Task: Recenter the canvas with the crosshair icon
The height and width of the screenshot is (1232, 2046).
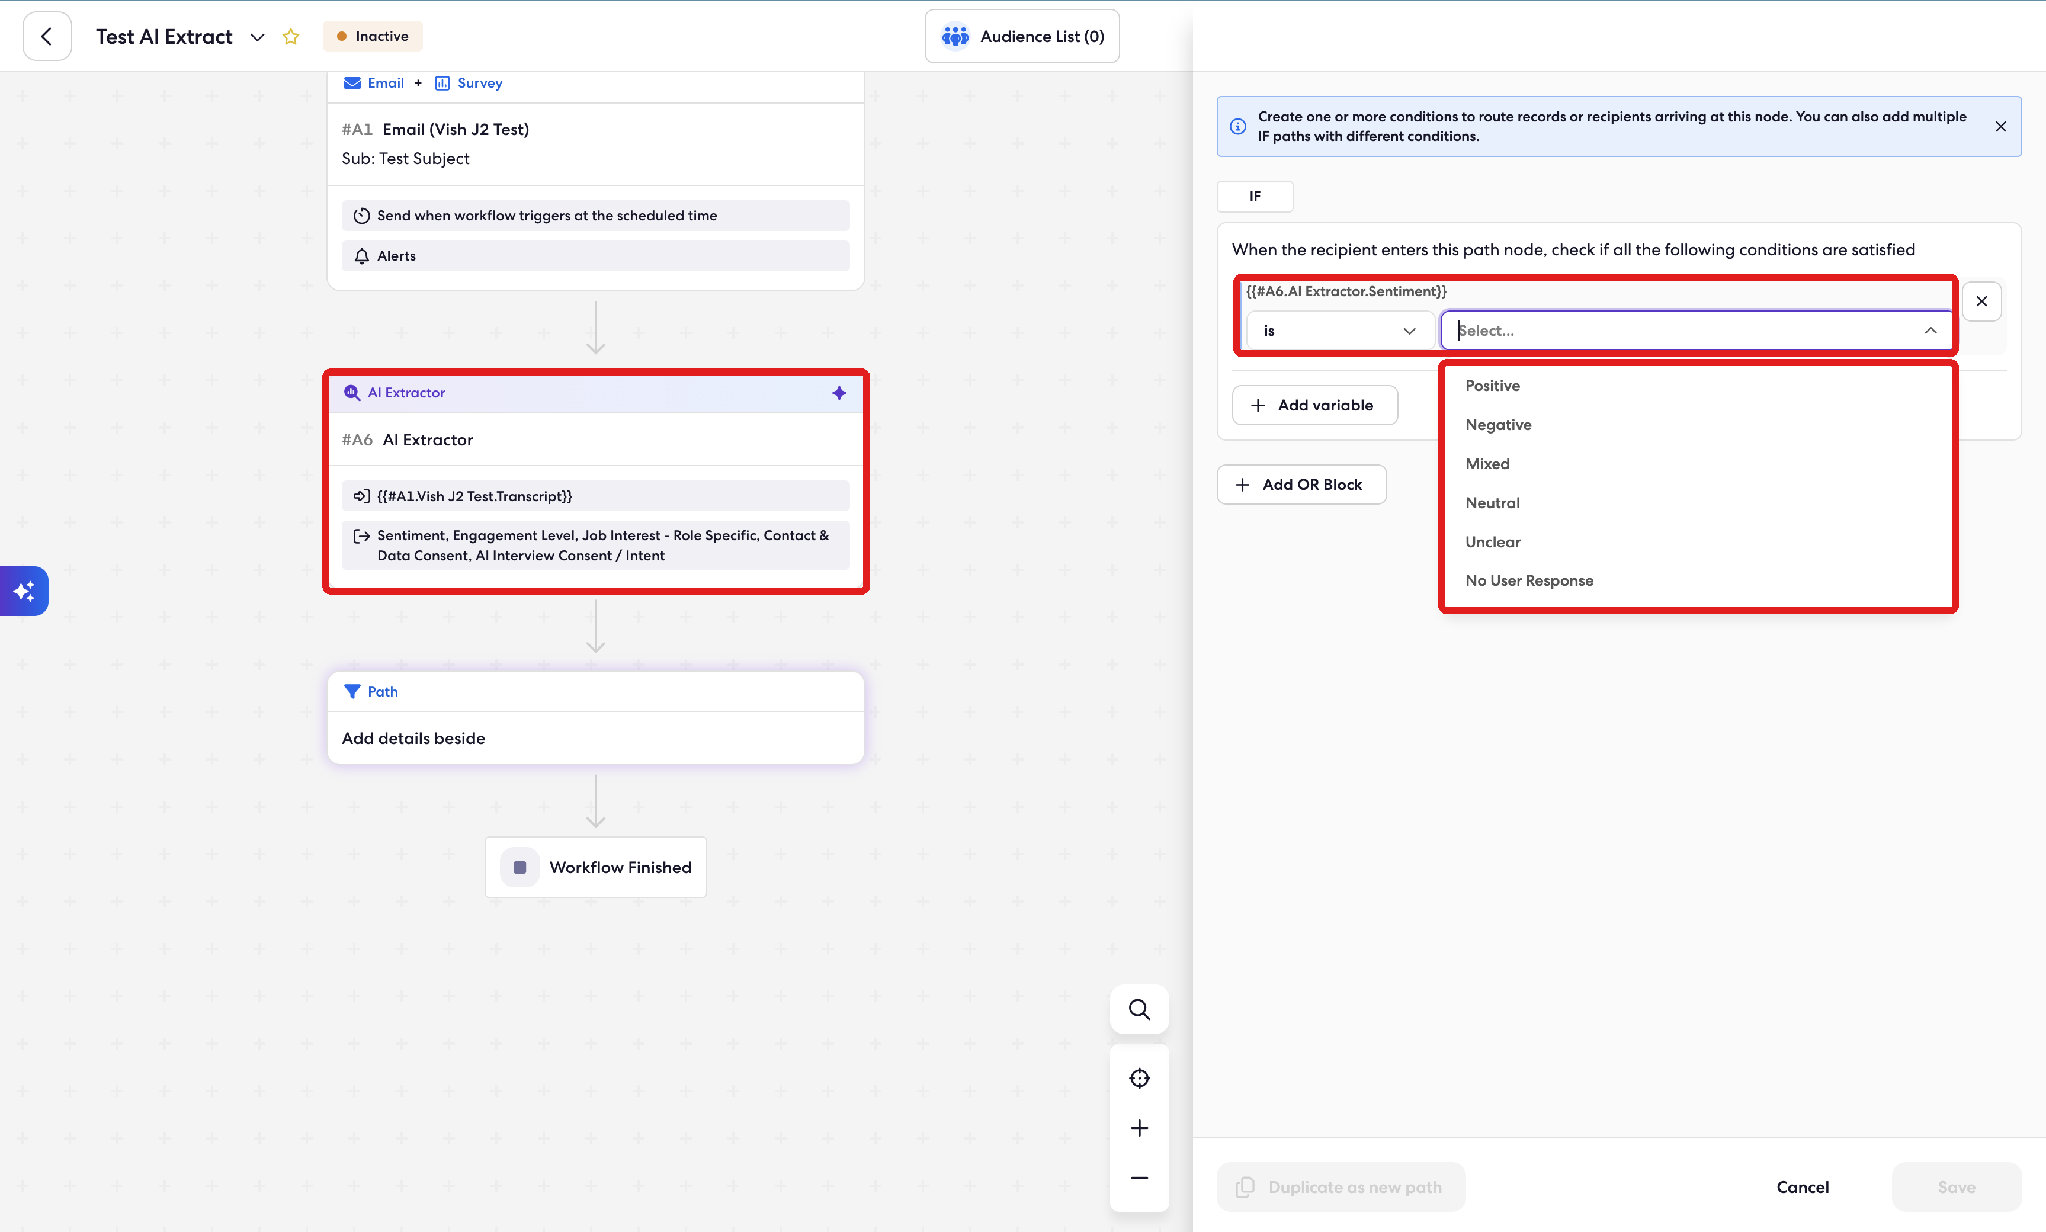Action: point(1139,1078)
